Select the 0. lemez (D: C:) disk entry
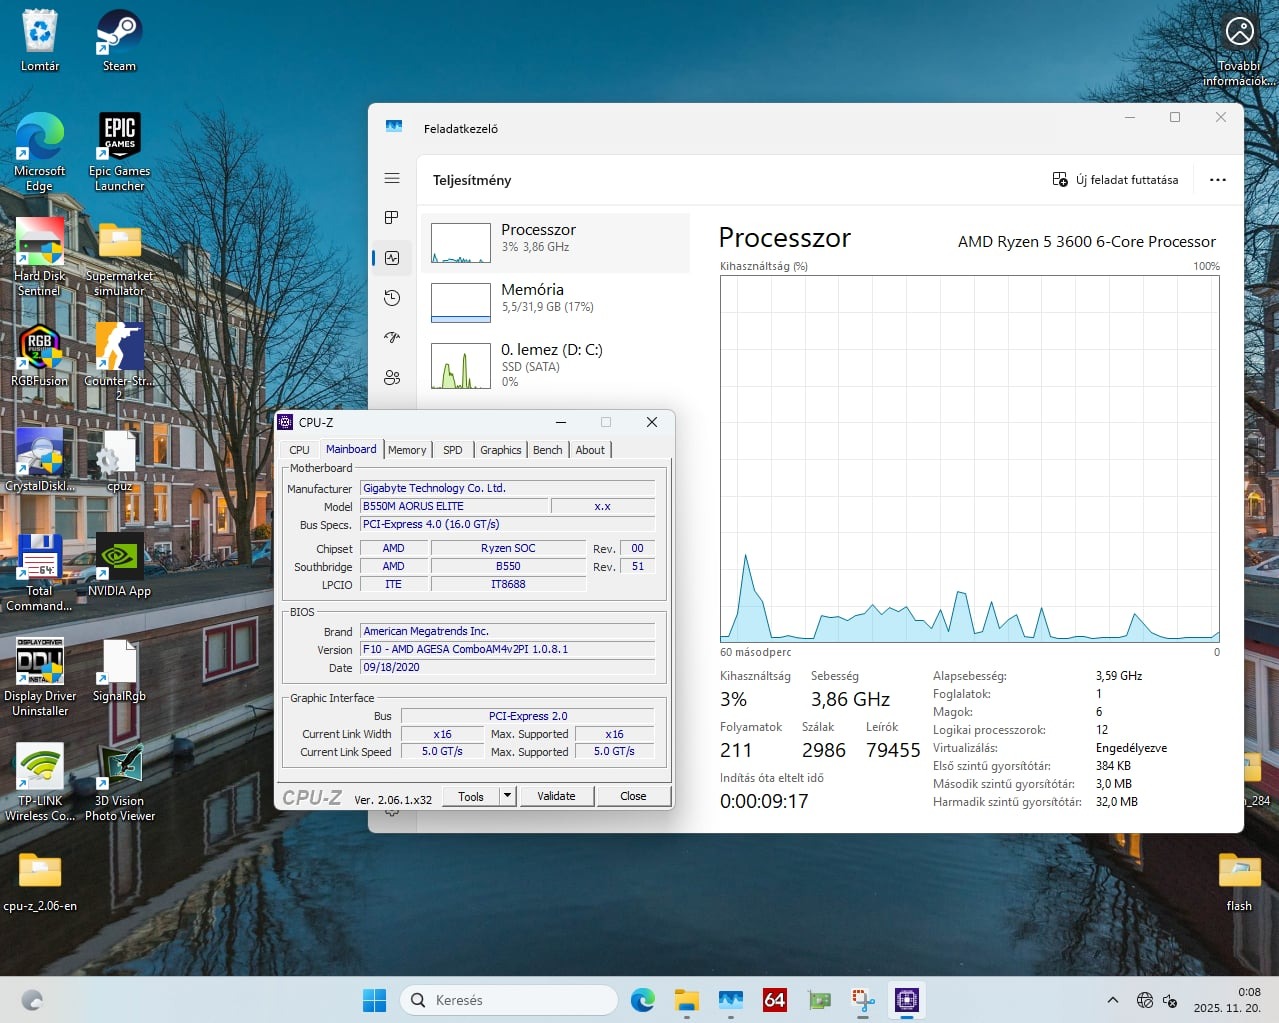Screen dimensions: 1279x1023 click(x=555, y=366)
